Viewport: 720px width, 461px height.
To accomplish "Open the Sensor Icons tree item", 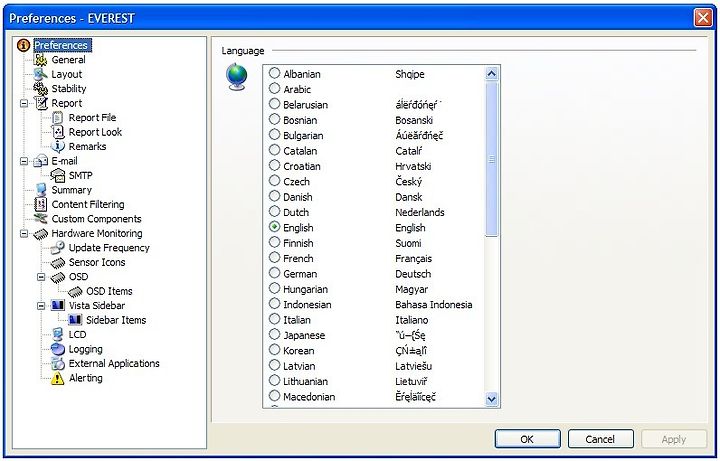I will point(97,262).
